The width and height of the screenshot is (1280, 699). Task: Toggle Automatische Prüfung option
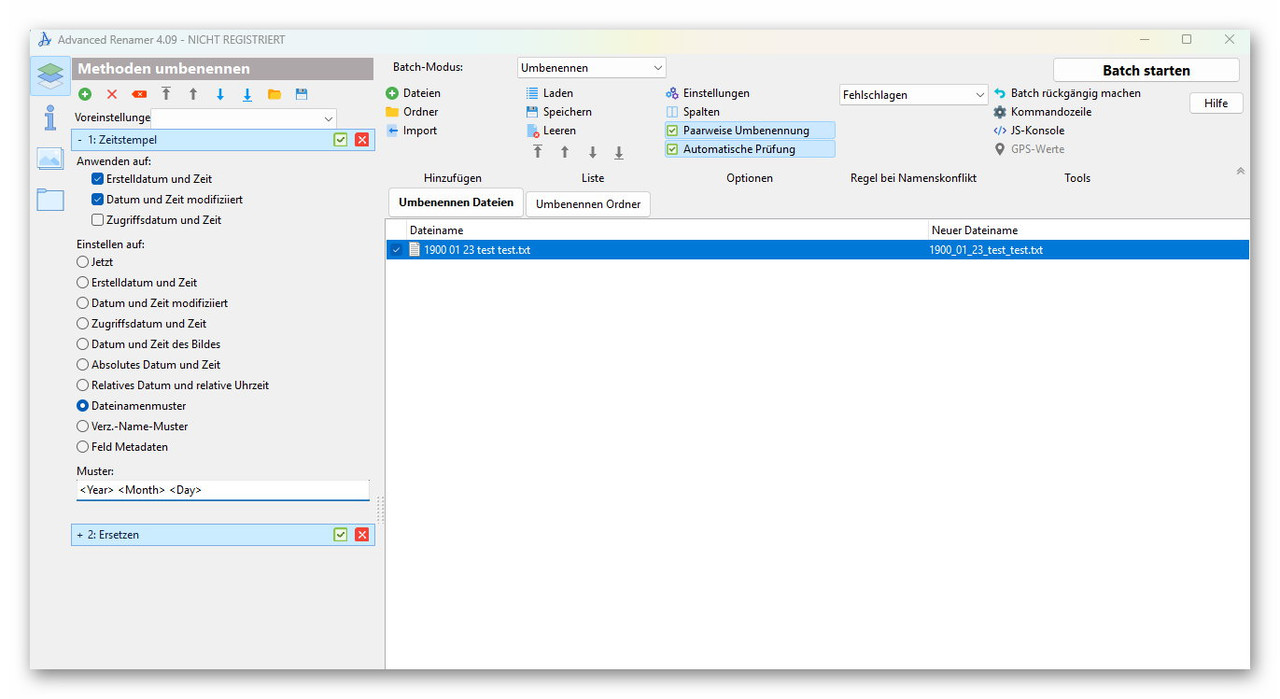[750, 149]
